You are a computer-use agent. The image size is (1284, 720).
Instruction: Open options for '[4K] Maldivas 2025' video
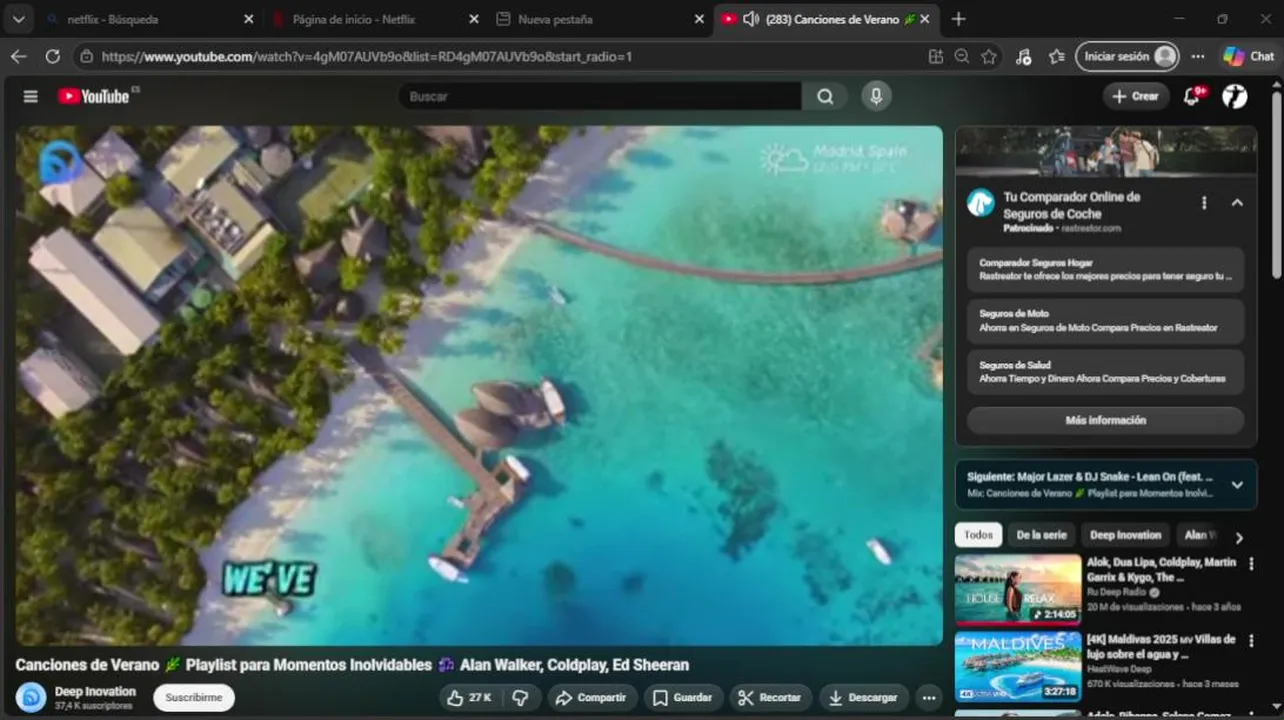click(1251, 641)
